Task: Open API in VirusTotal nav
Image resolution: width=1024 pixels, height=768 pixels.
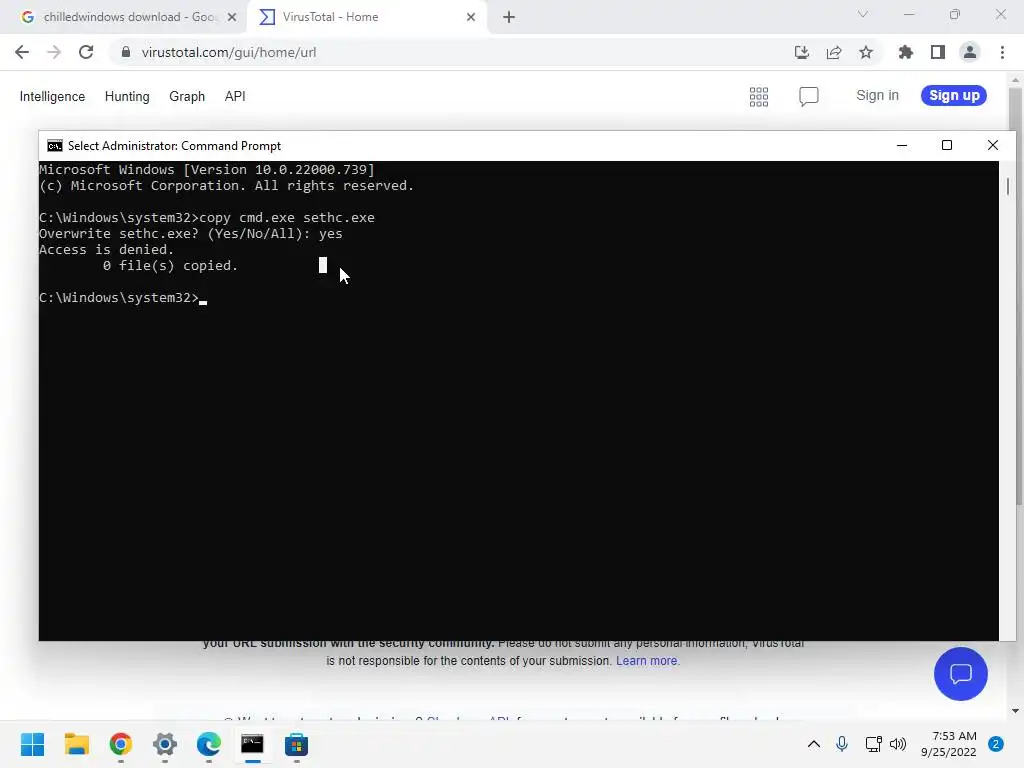Action: [x=235, y=97]
